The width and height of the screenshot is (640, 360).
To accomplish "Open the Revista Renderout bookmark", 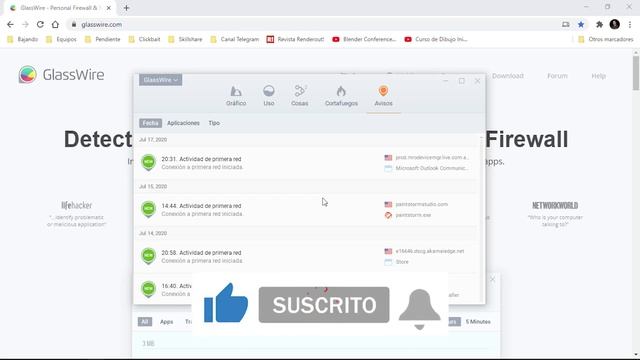I will coord(296,39).
